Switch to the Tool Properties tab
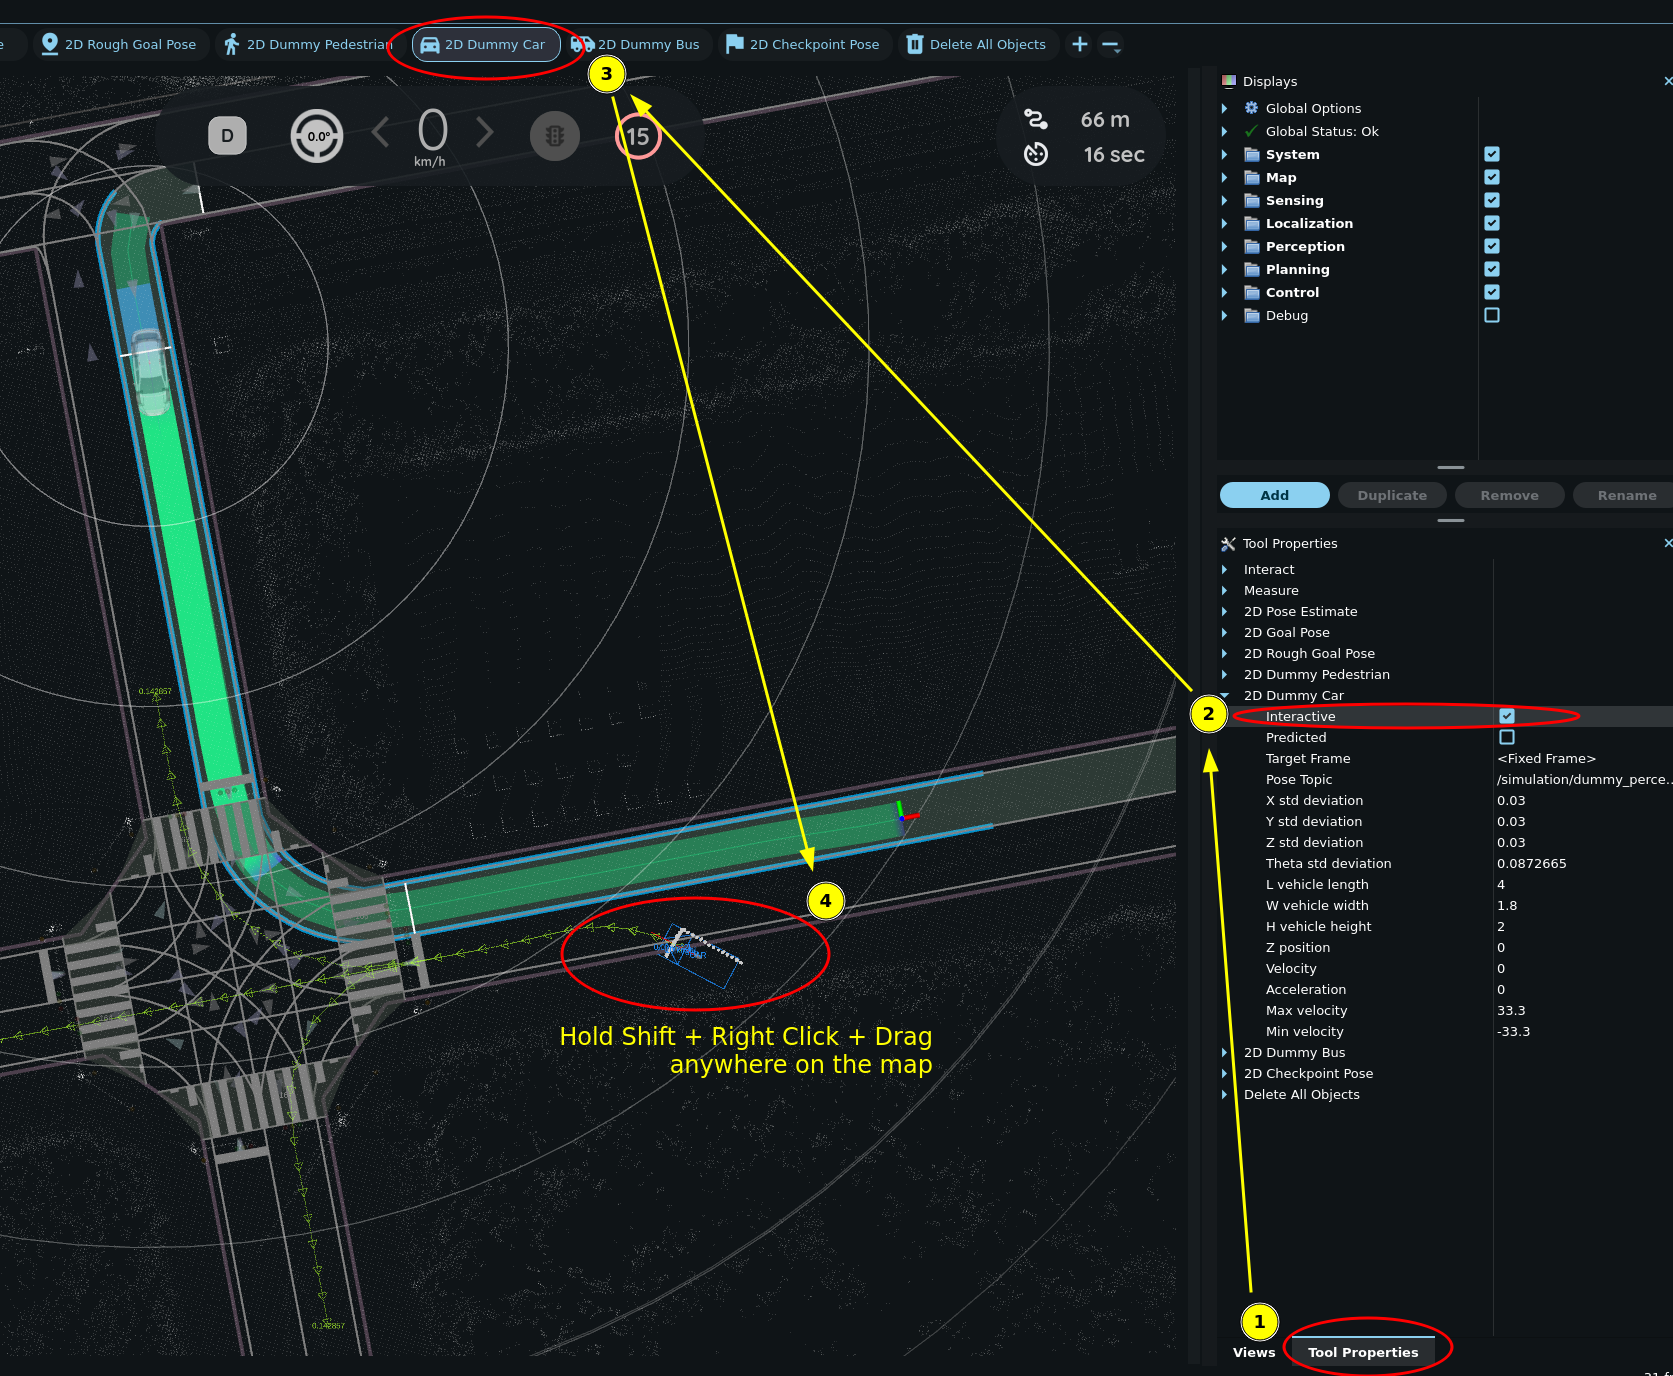The image size is (1673, 1376). 1362,1352
